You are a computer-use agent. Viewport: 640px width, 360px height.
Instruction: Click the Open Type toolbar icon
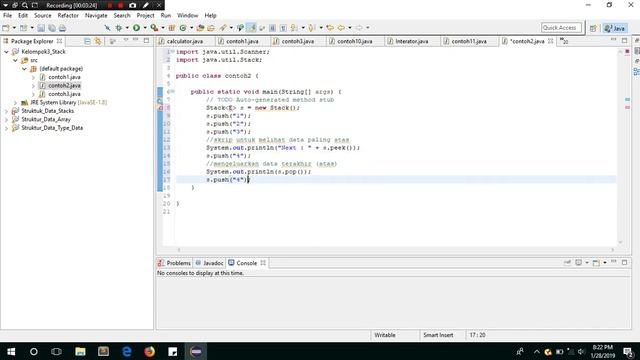(x=200, y=28)
